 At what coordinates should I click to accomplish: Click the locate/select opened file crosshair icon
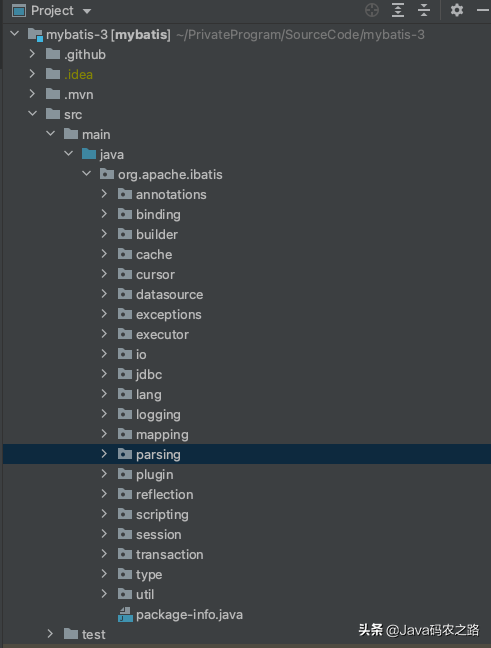[372, 10]
